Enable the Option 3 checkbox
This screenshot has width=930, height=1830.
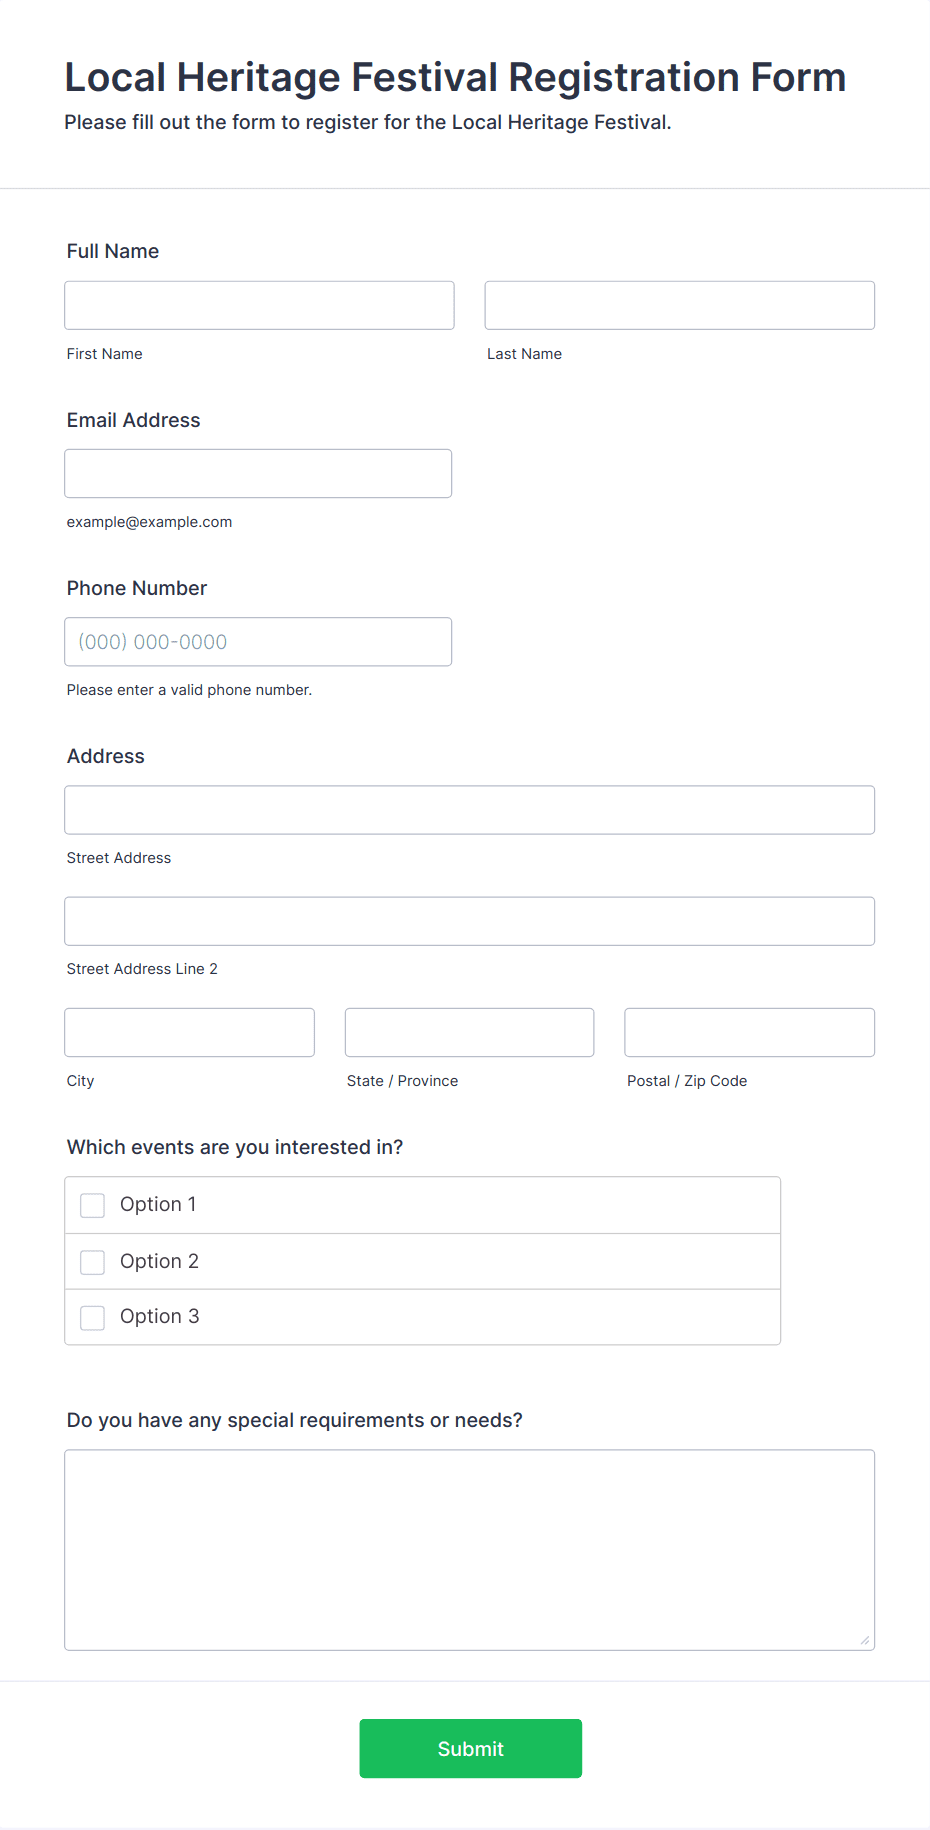pos(92,1317)
